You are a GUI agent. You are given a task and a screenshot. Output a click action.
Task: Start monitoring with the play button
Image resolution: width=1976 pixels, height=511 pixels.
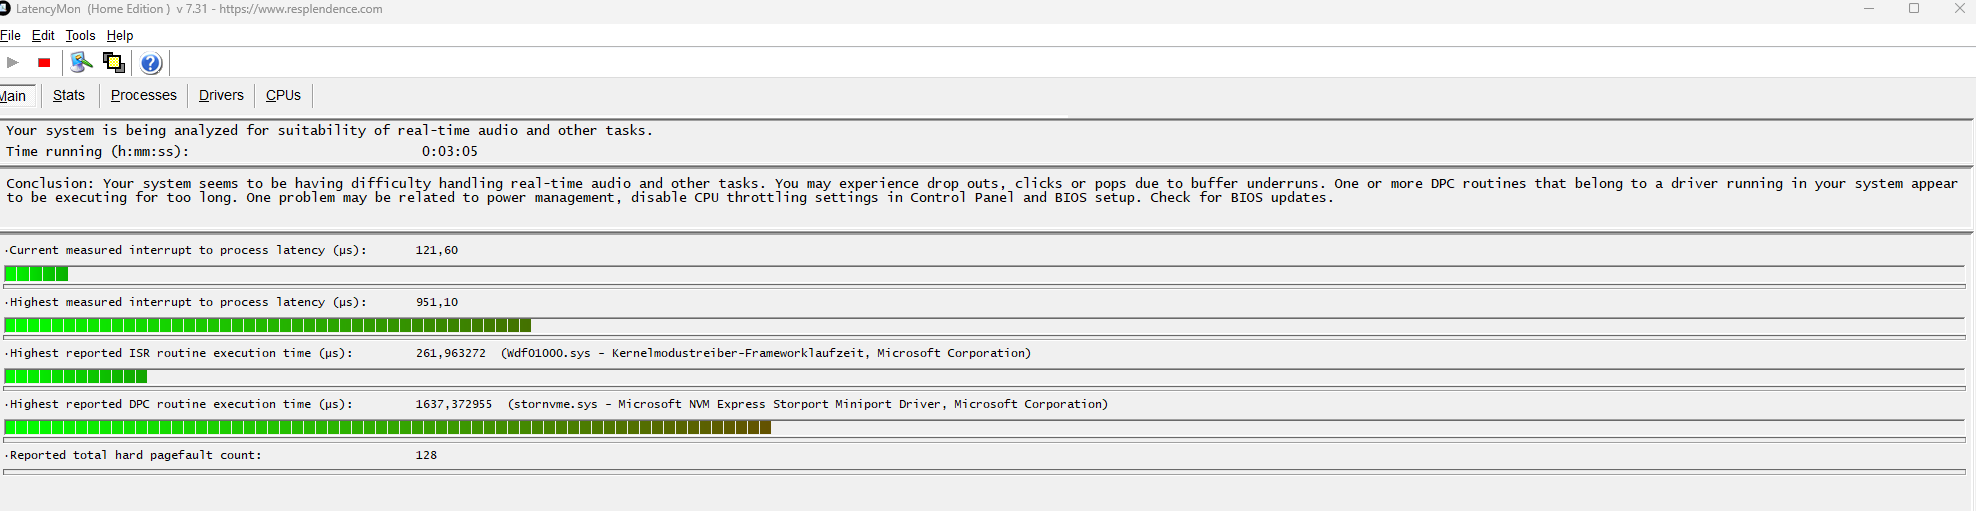[x=13, y=63]
